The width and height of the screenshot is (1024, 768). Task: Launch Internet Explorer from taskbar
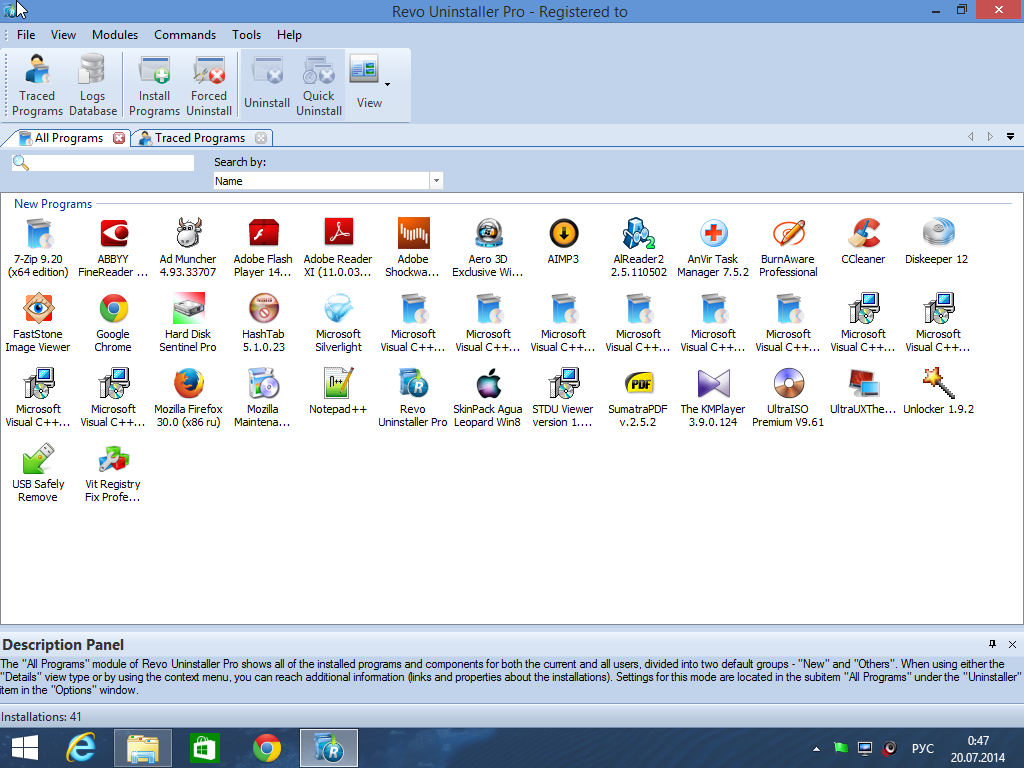tap(81, 748)
